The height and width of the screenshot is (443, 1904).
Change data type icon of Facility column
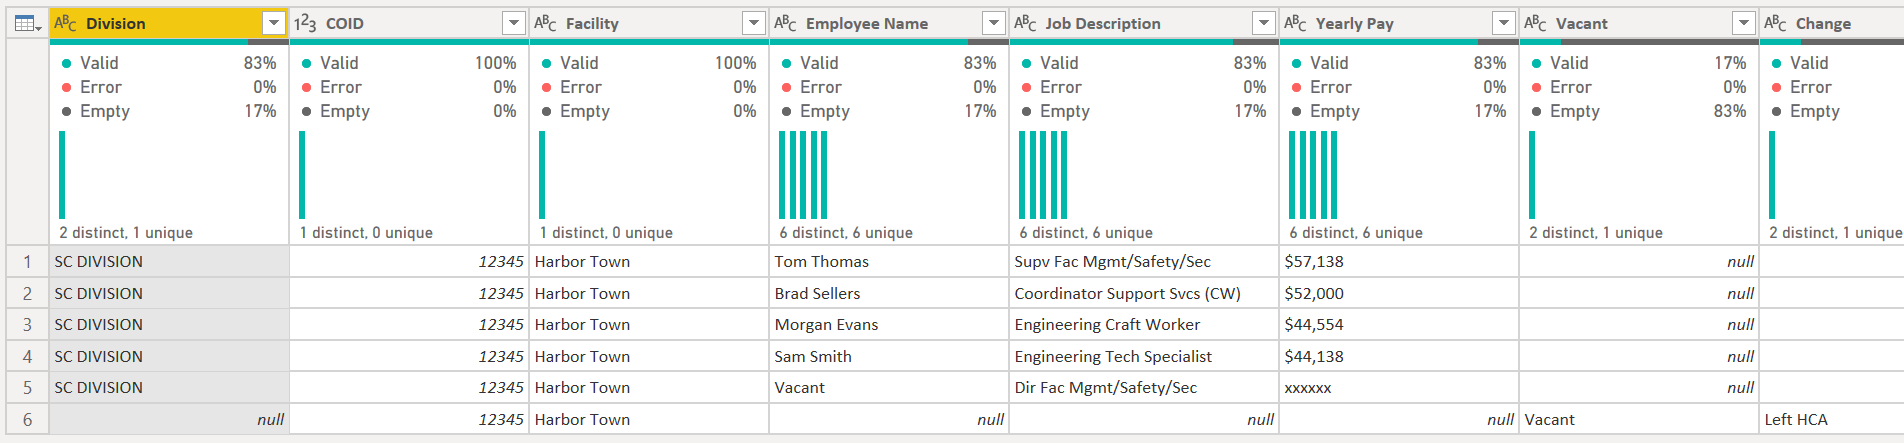(546, 23)
